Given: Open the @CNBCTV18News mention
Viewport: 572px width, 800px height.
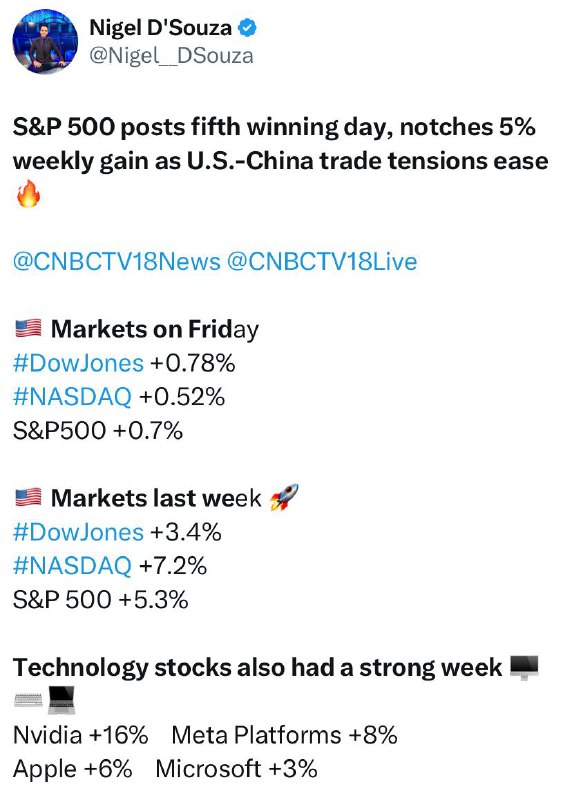Looking at the screenshot, I should pos(117,261).
